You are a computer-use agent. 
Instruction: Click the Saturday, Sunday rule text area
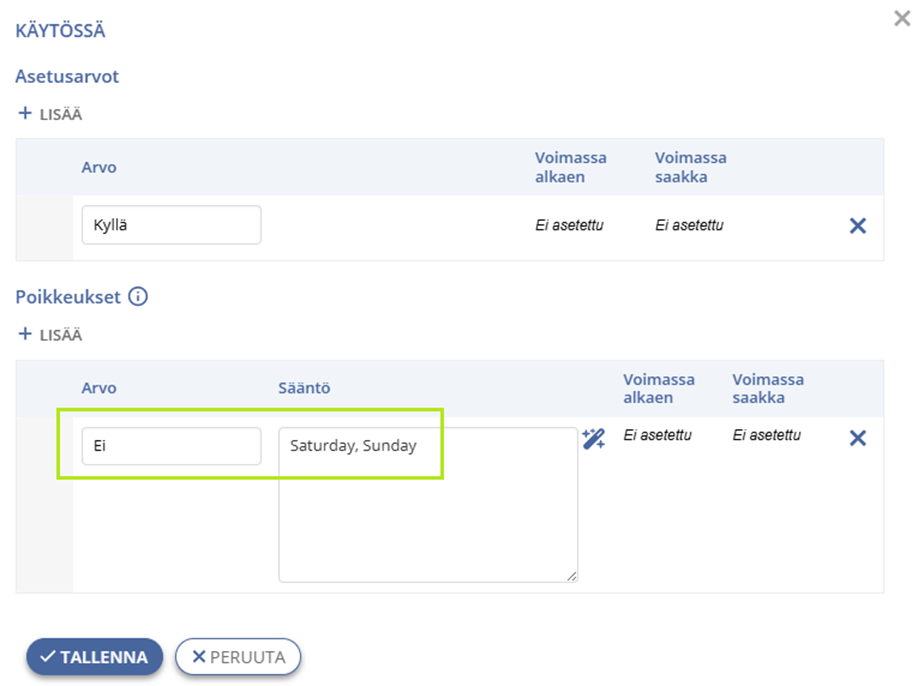[x=428, y=505]
